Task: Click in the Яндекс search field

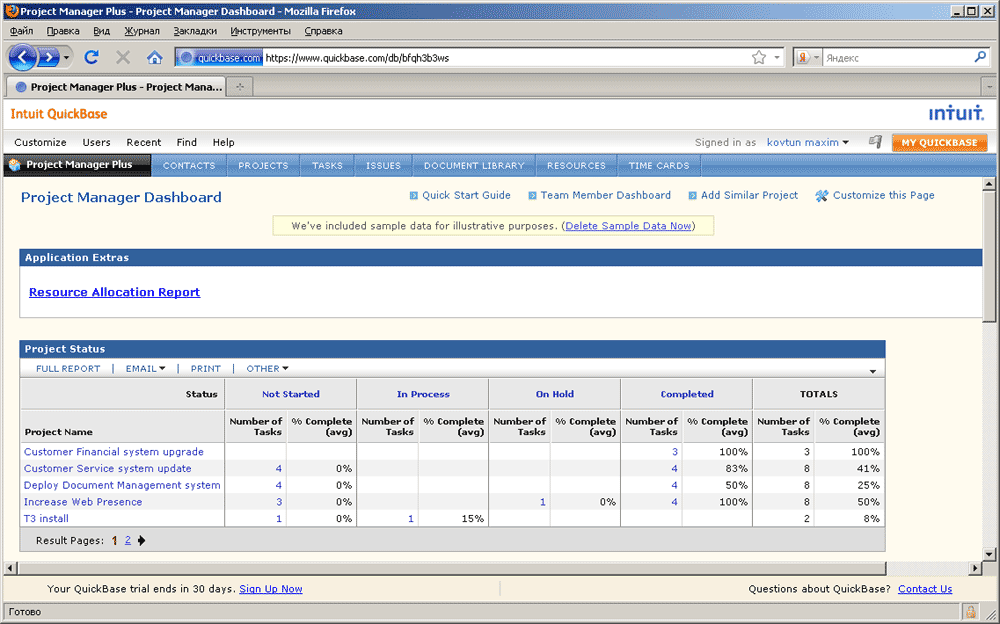Action: coord(897,57)
